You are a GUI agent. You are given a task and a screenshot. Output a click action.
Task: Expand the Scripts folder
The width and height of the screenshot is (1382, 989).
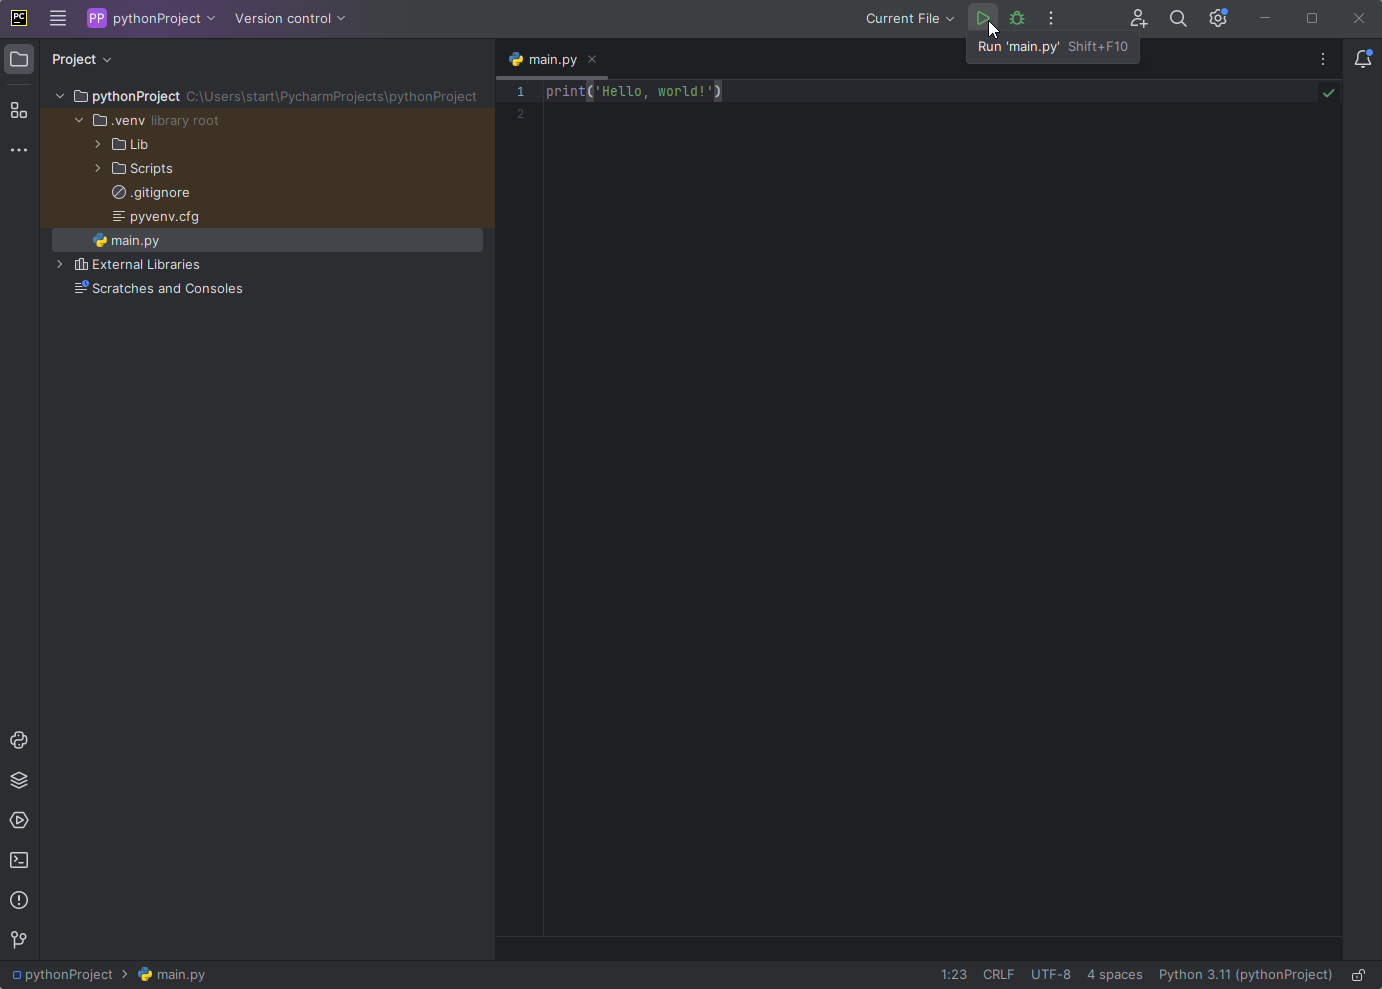coord(98,168)
